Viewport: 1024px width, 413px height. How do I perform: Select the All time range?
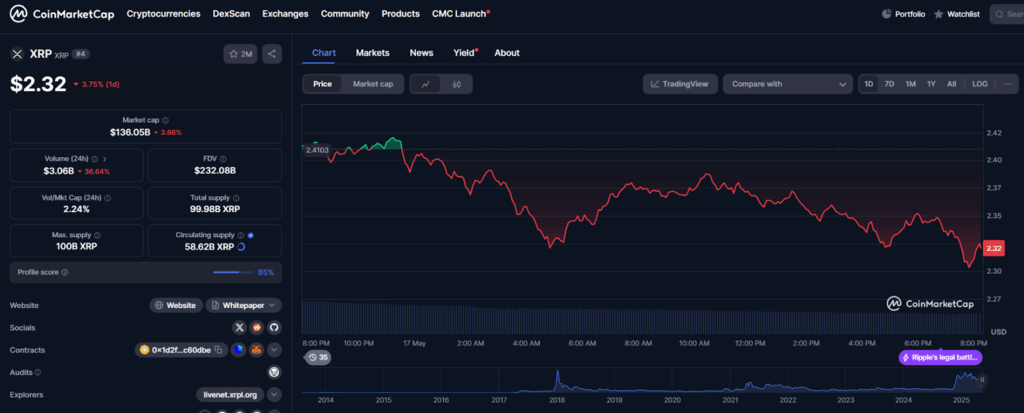(x=952, y=84)
